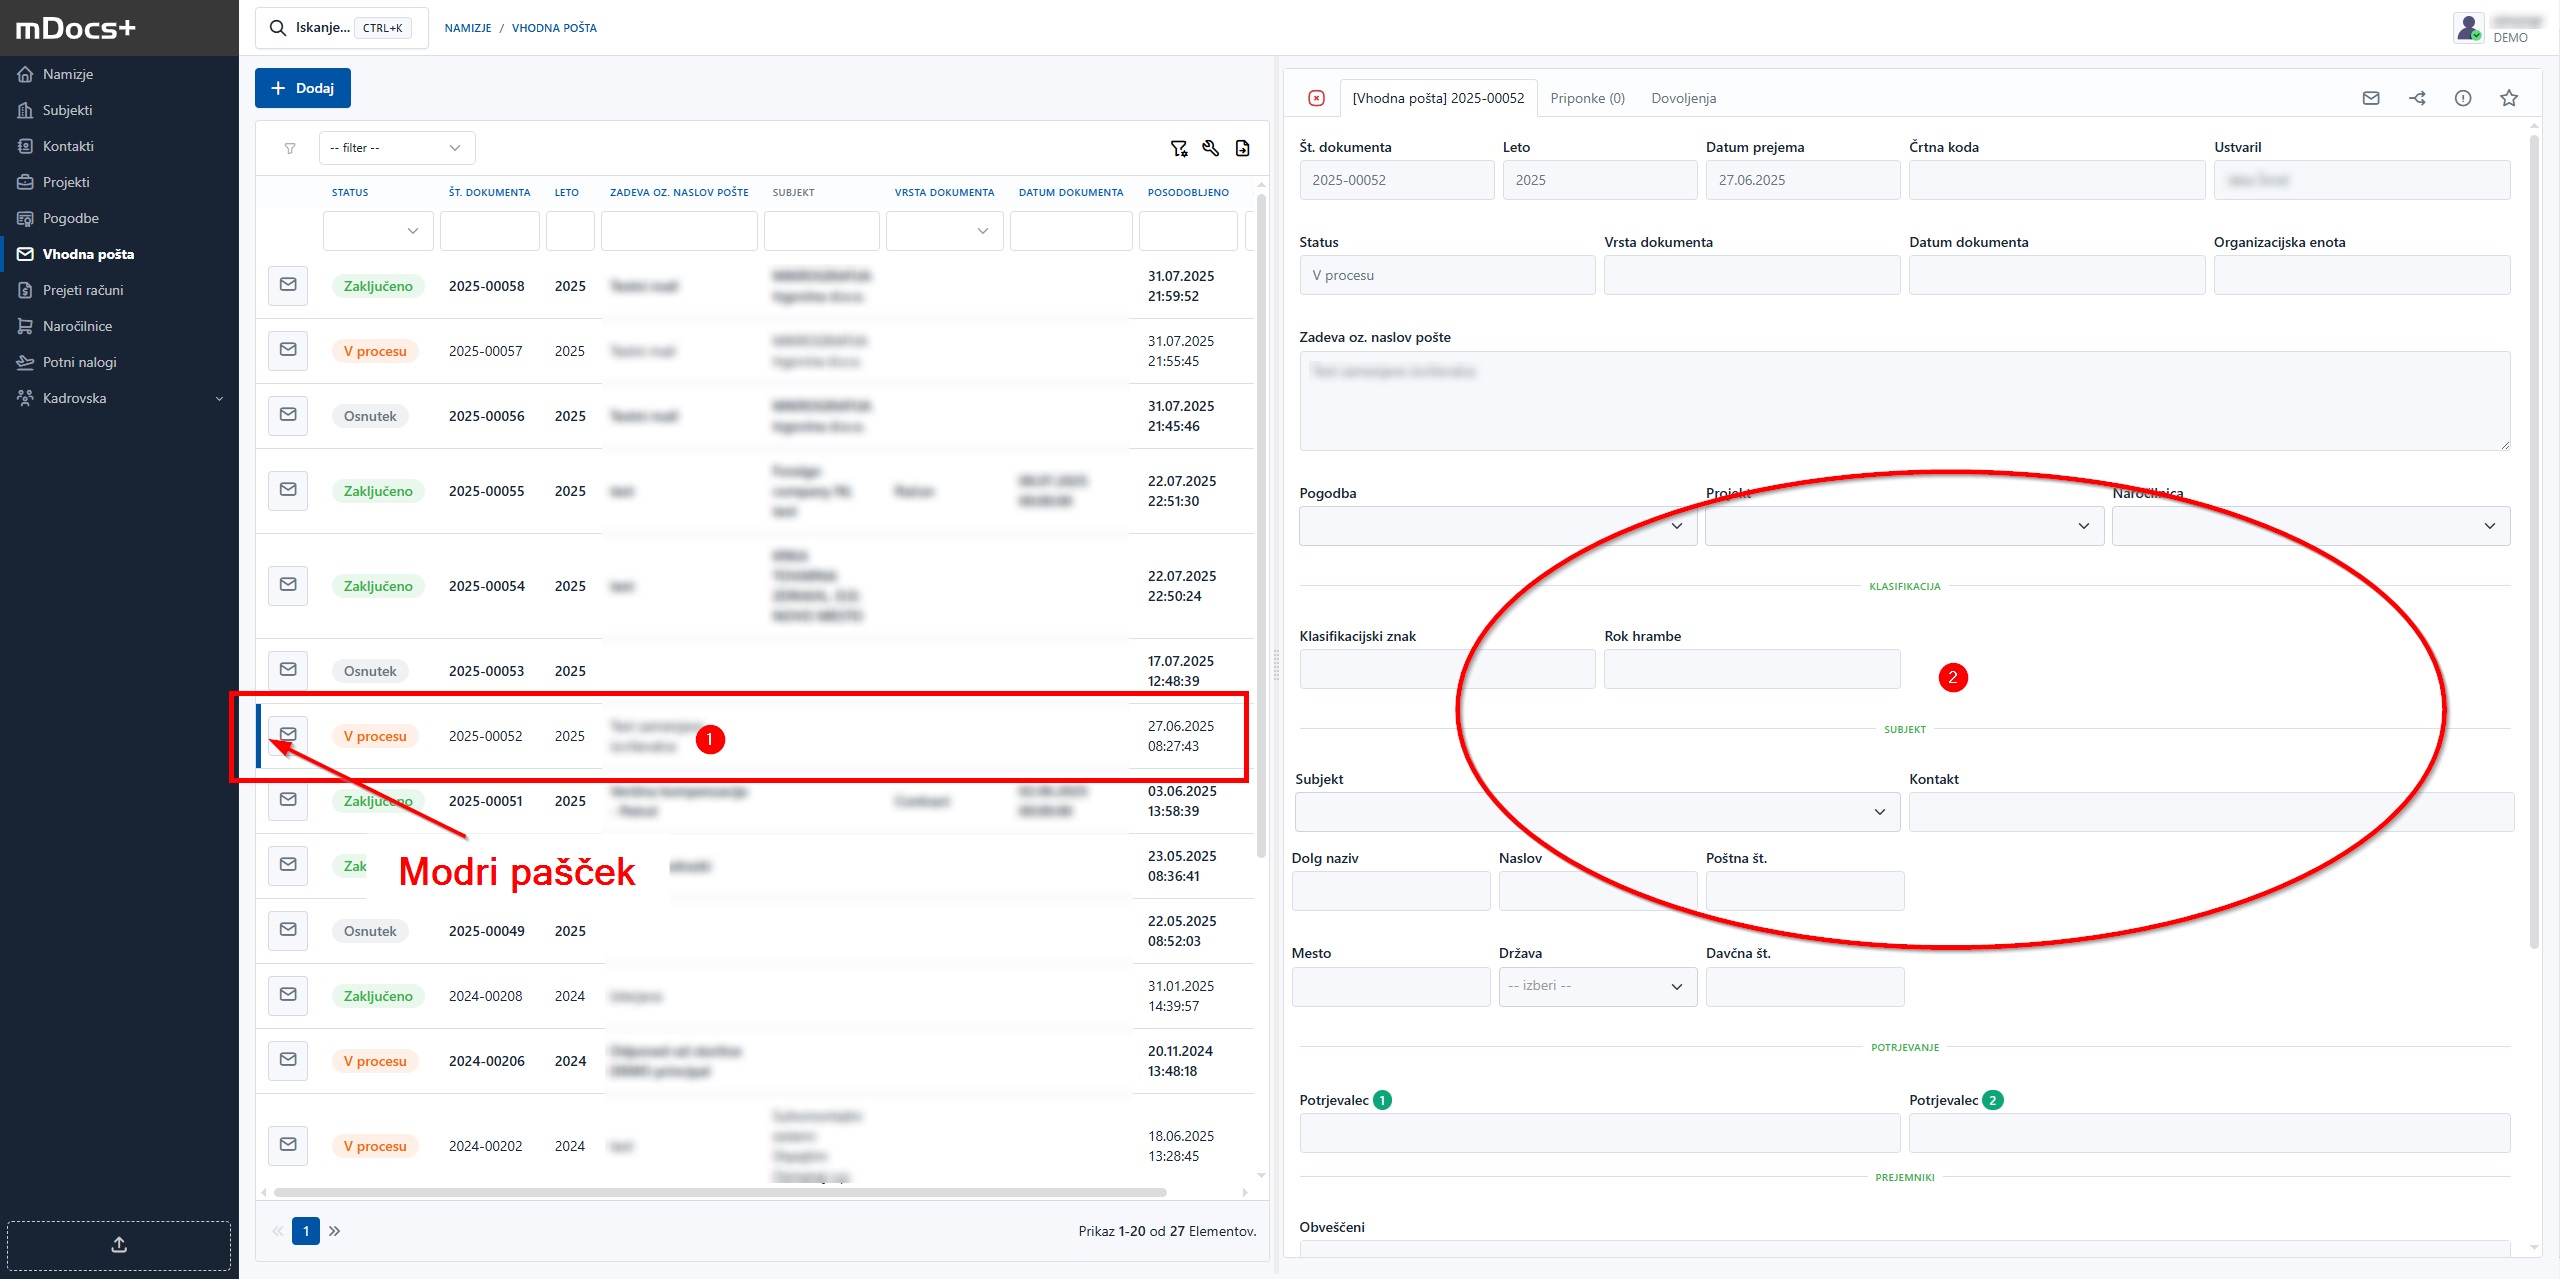Open the wrench tools icon above the table
The image size is (2560, 1279).
coord(1210,148)
